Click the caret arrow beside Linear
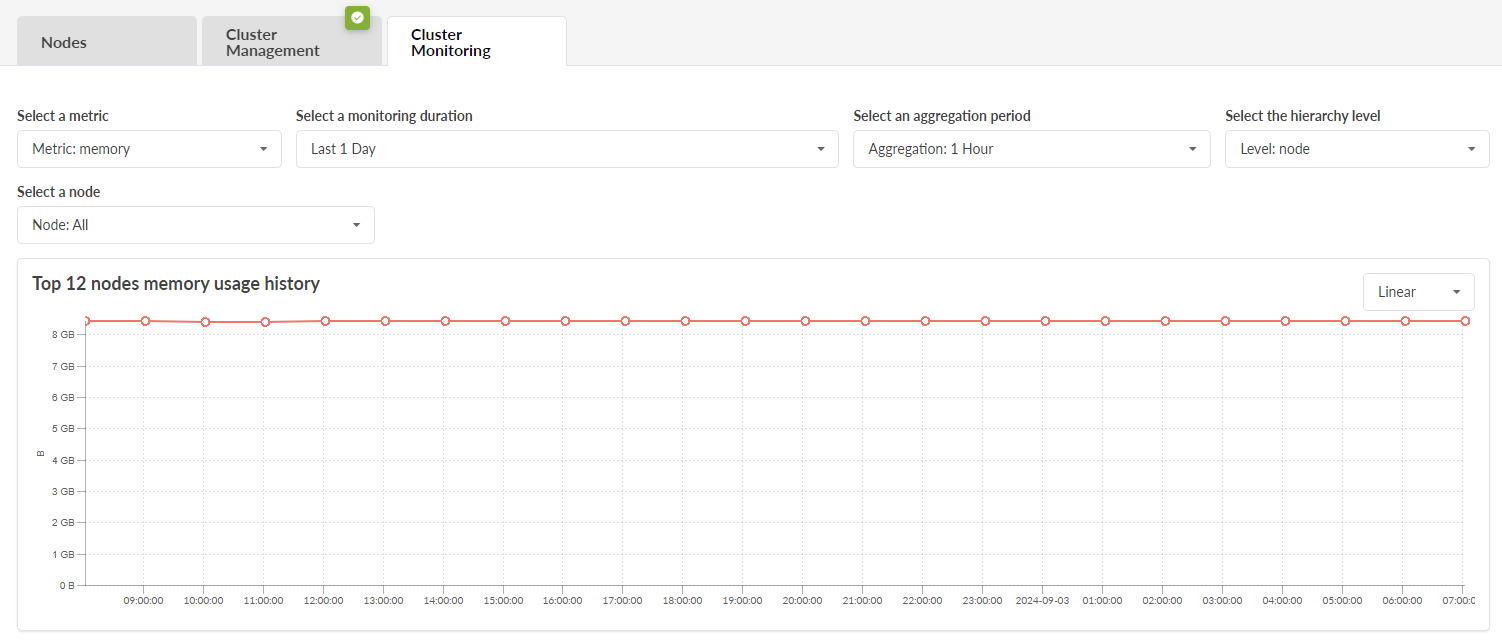This screenshot has width=1502, height=641. tap(1456, 292)
